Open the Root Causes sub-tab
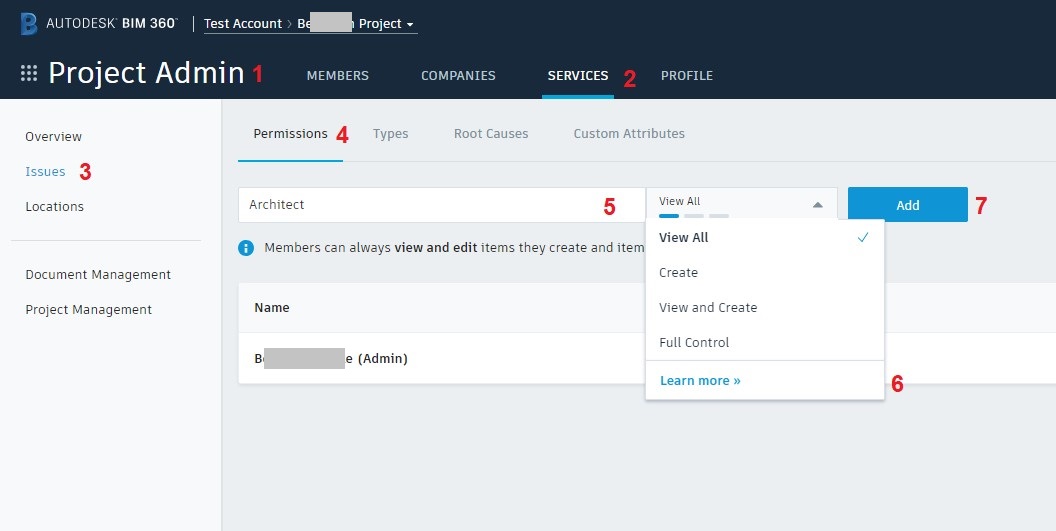1056x531 pixels. [x=491, y=133]
